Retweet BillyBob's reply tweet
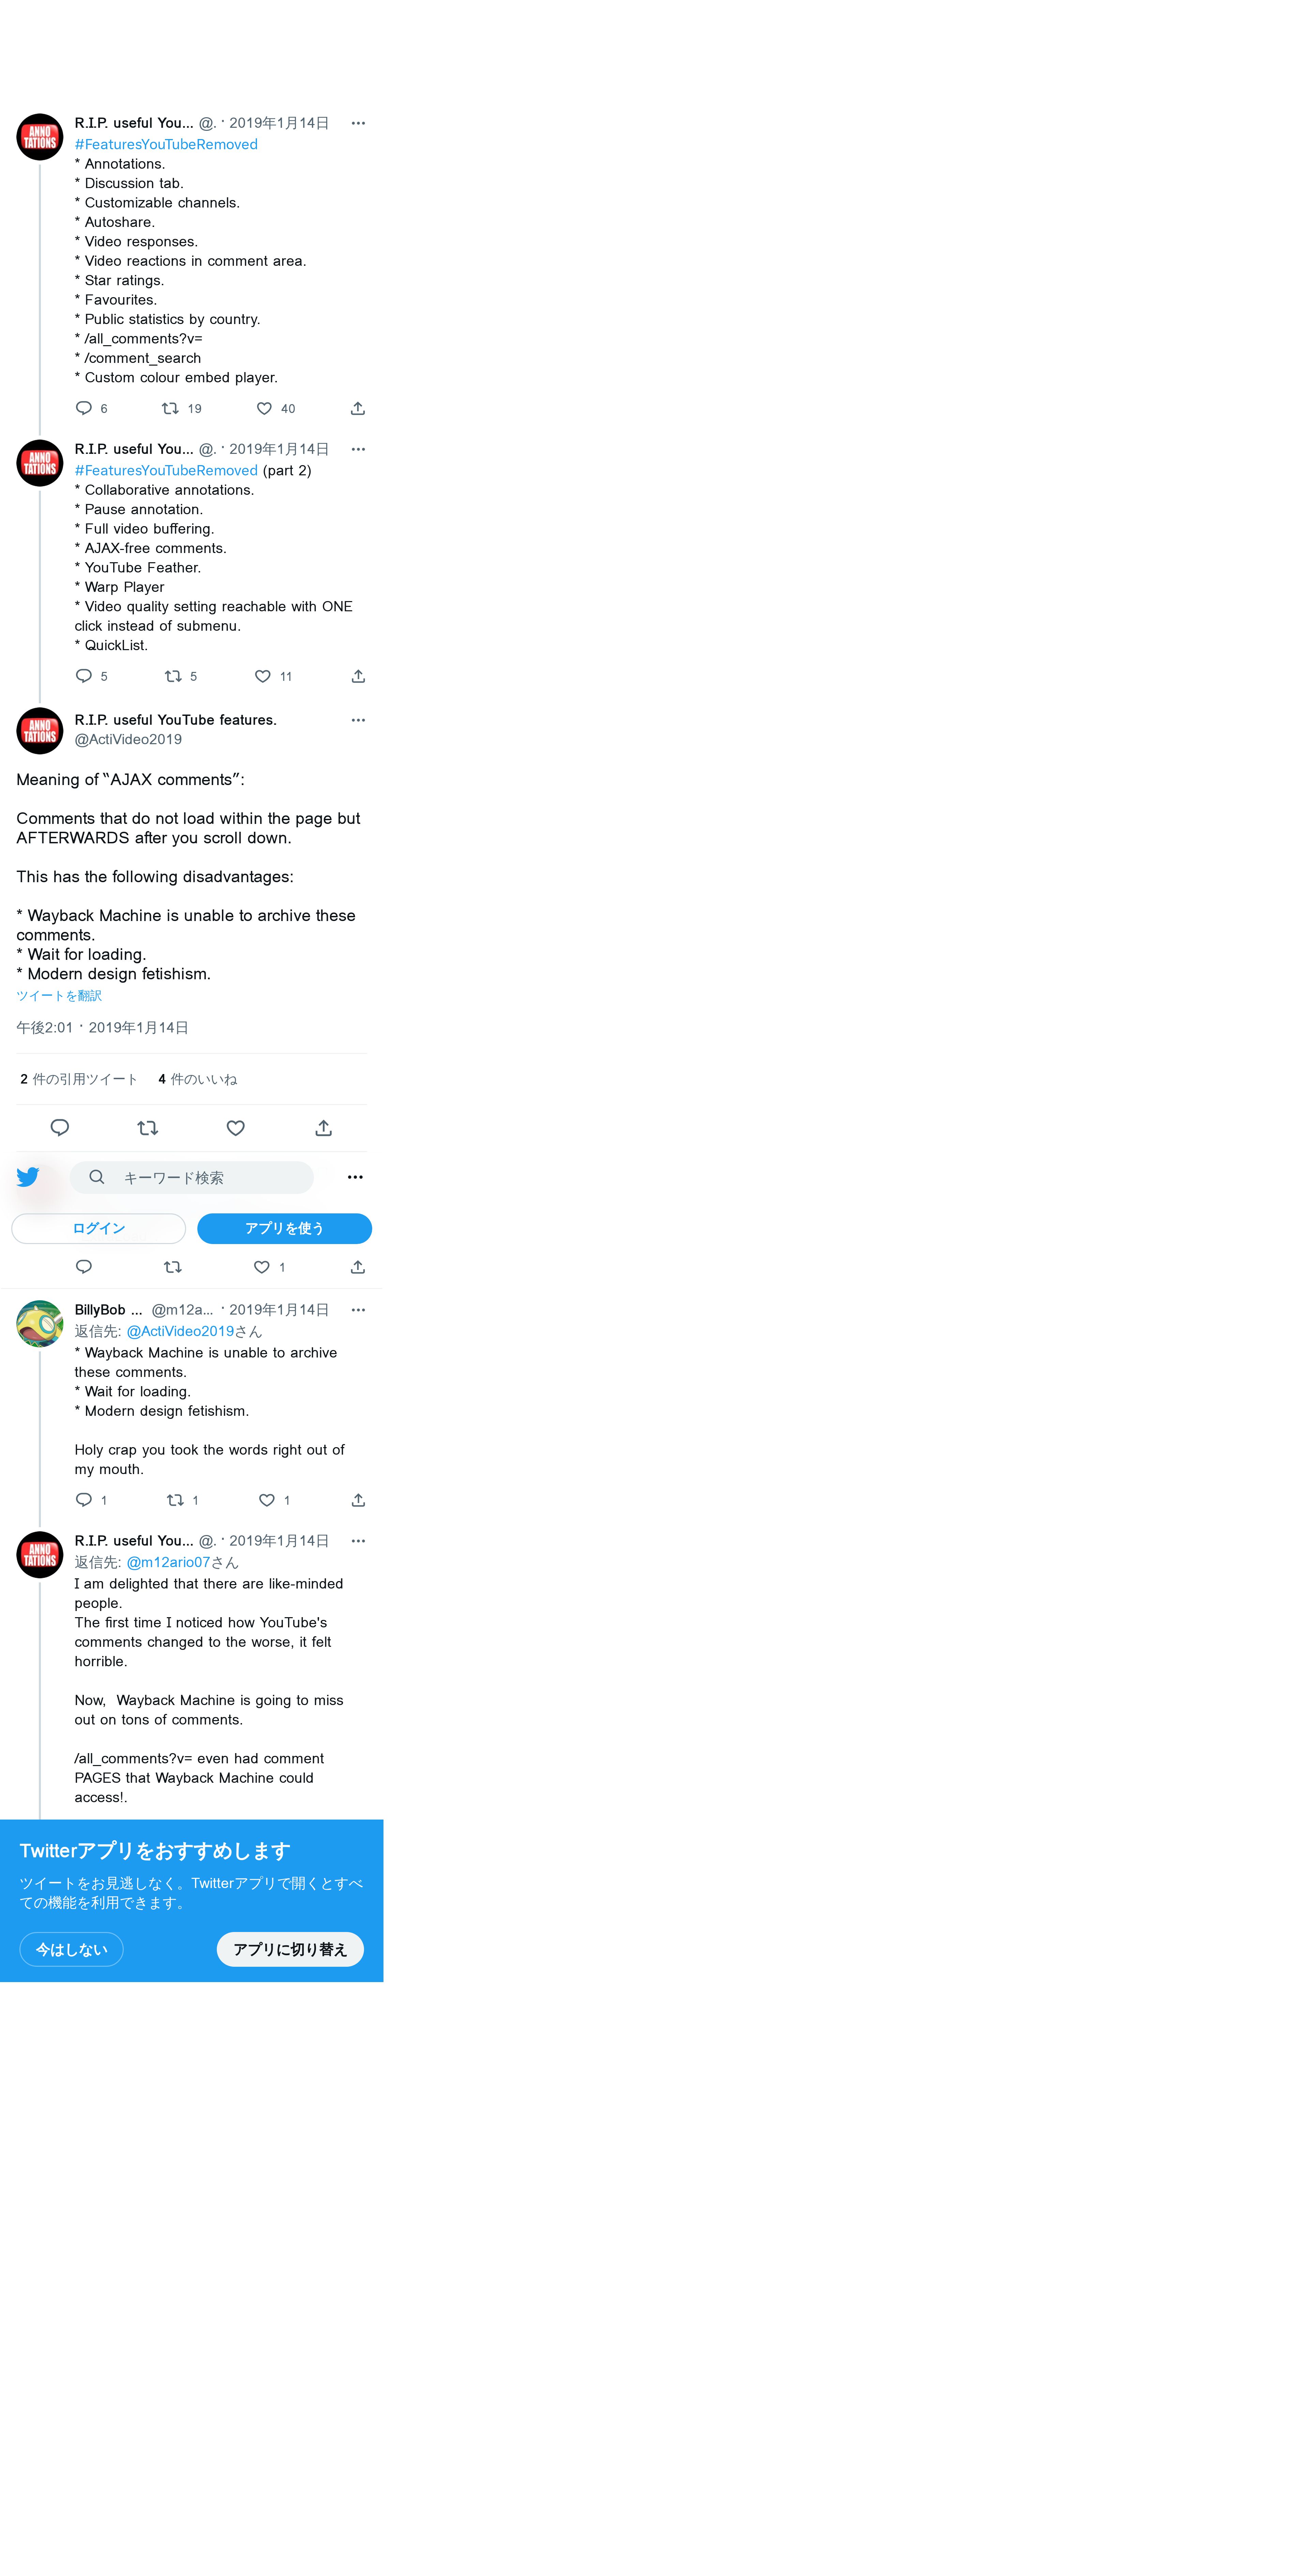The width and height of the screenshot is (1313, 2576). coord(175,1500)
